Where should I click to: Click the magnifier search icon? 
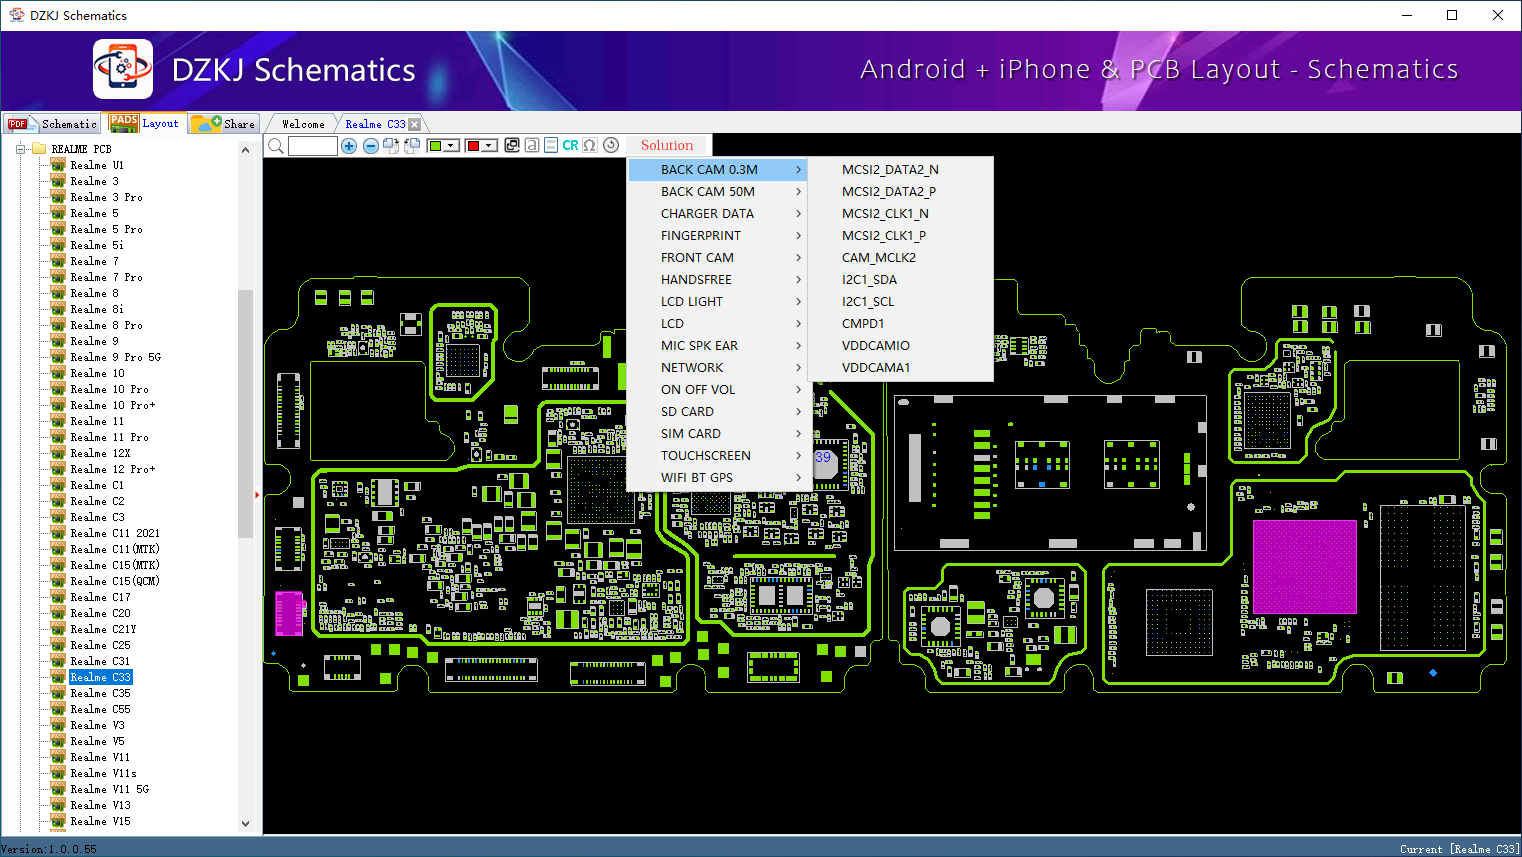point(276,146)
